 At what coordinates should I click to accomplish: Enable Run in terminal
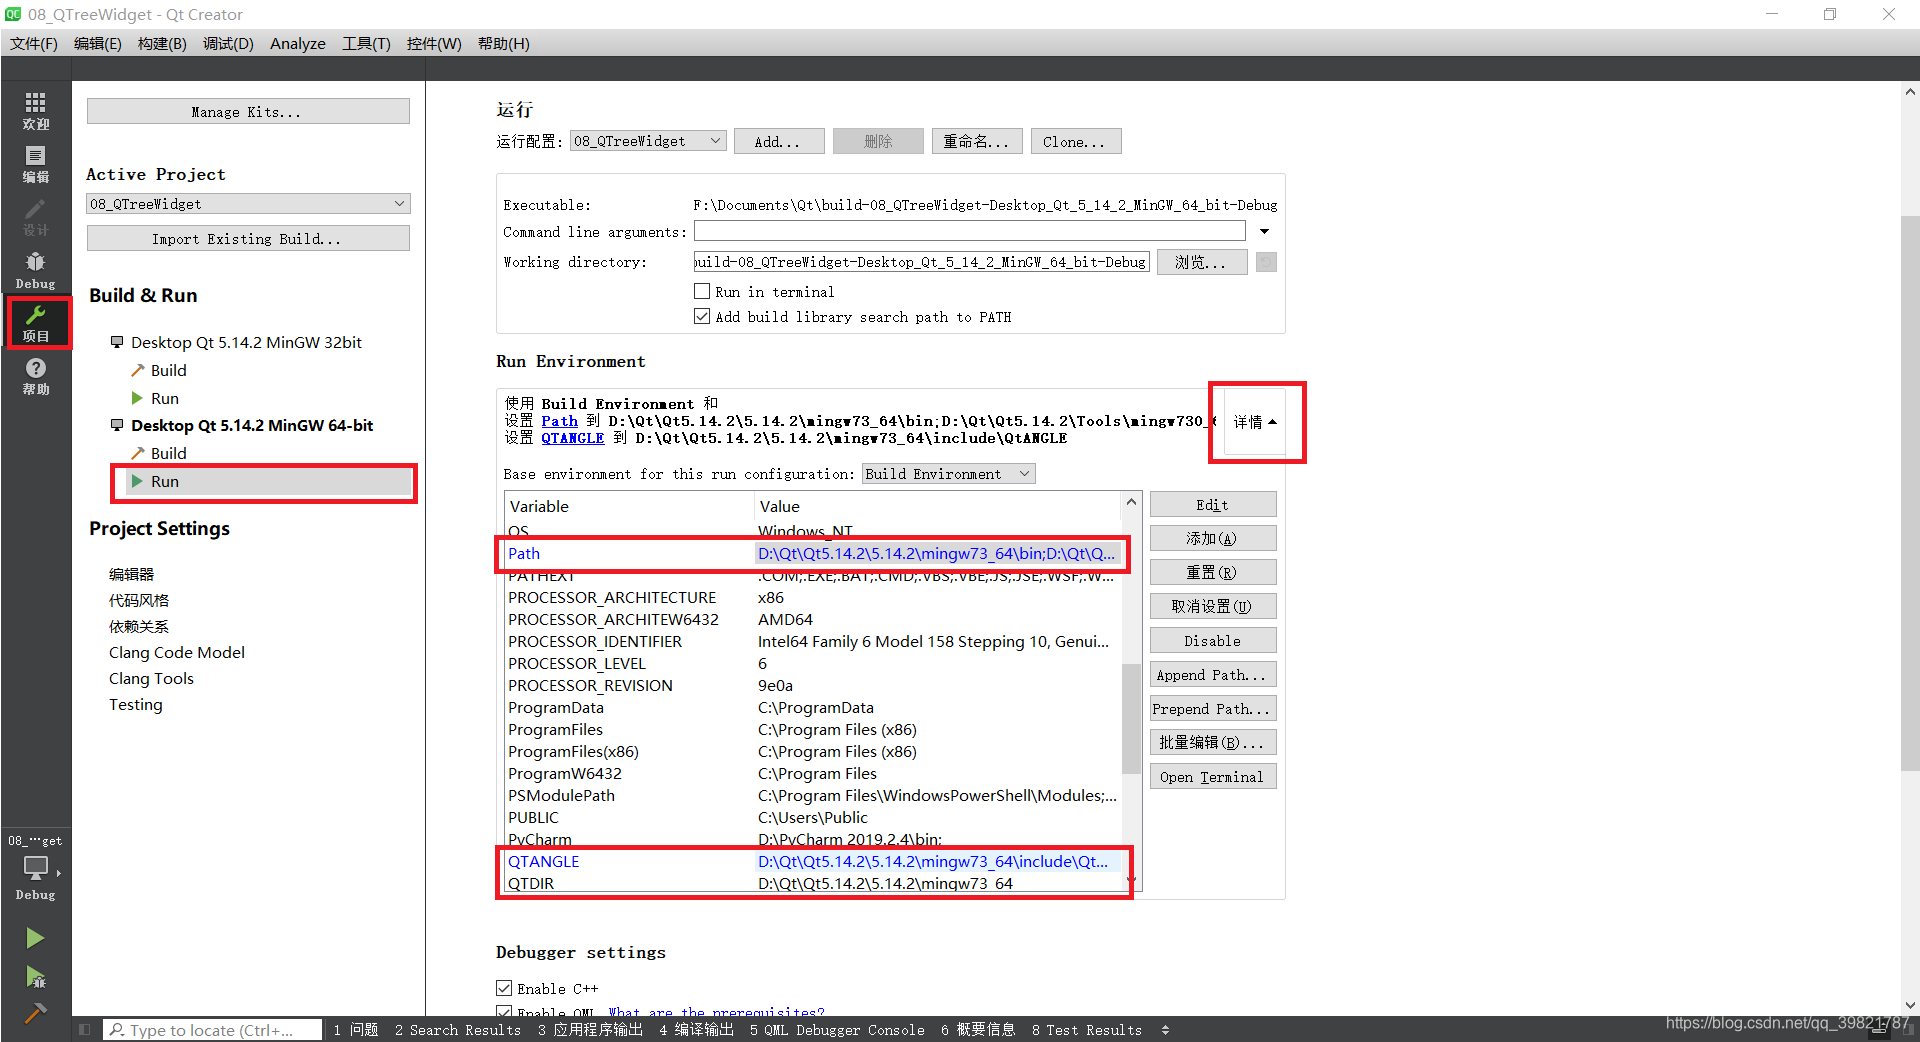coord(702,292)
